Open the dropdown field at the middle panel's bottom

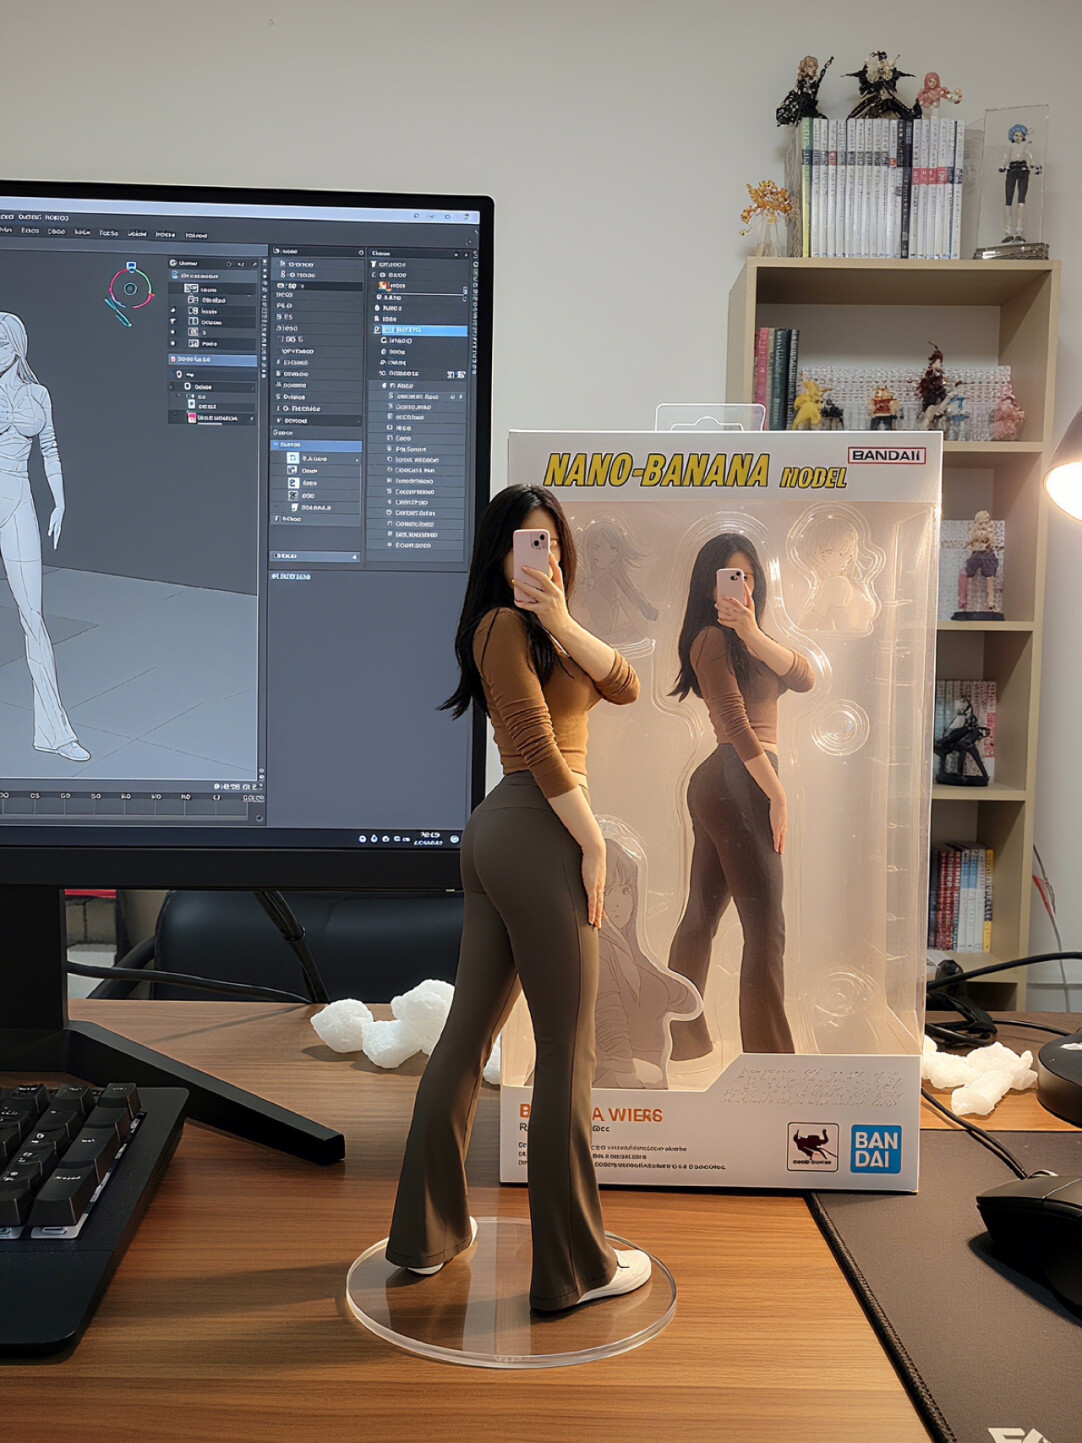(x=315, y=556)
